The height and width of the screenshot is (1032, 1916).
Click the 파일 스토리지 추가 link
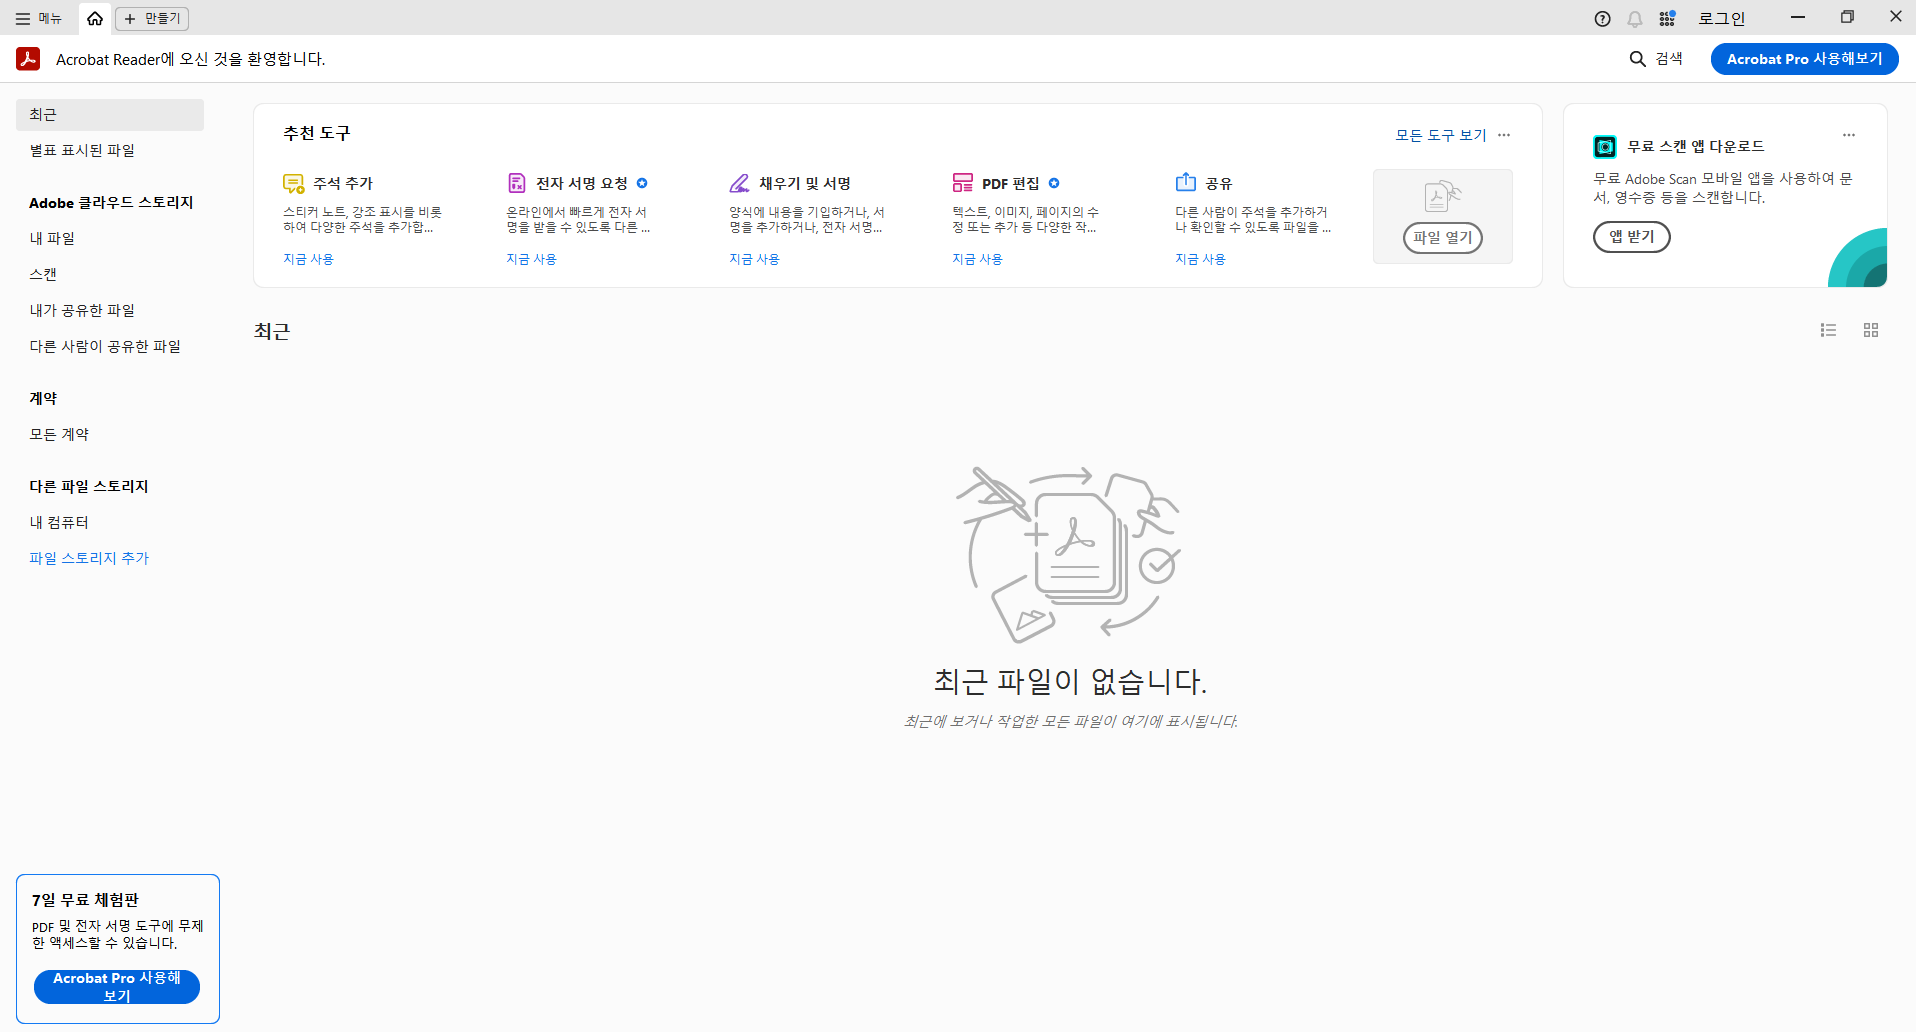pyautogui.click(x=89, y=559)
